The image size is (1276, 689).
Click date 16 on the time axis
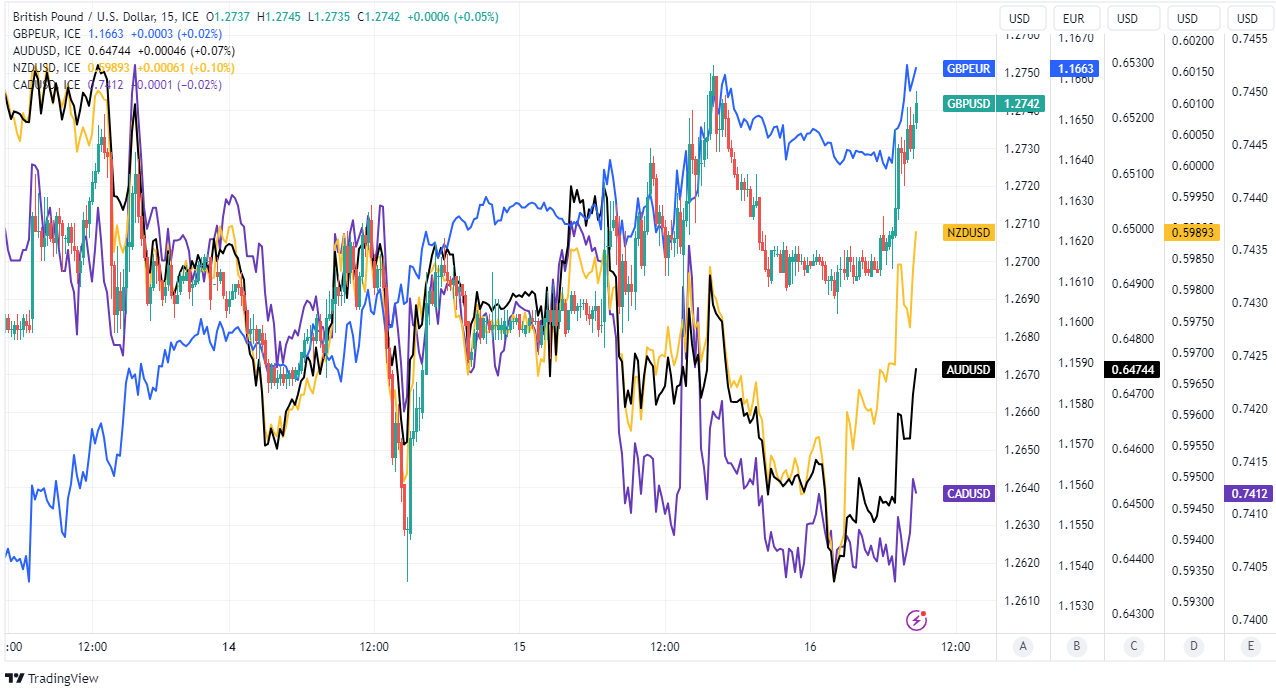tap(810, 647)
